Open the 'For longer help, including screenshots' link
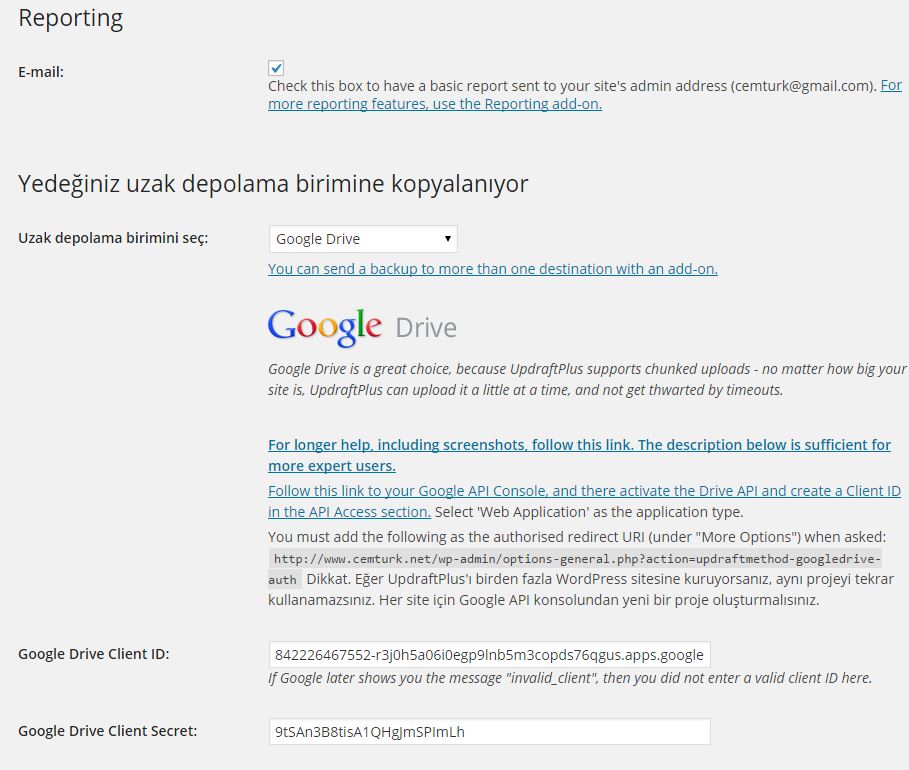The image size is (909, 770). (579, 455)
